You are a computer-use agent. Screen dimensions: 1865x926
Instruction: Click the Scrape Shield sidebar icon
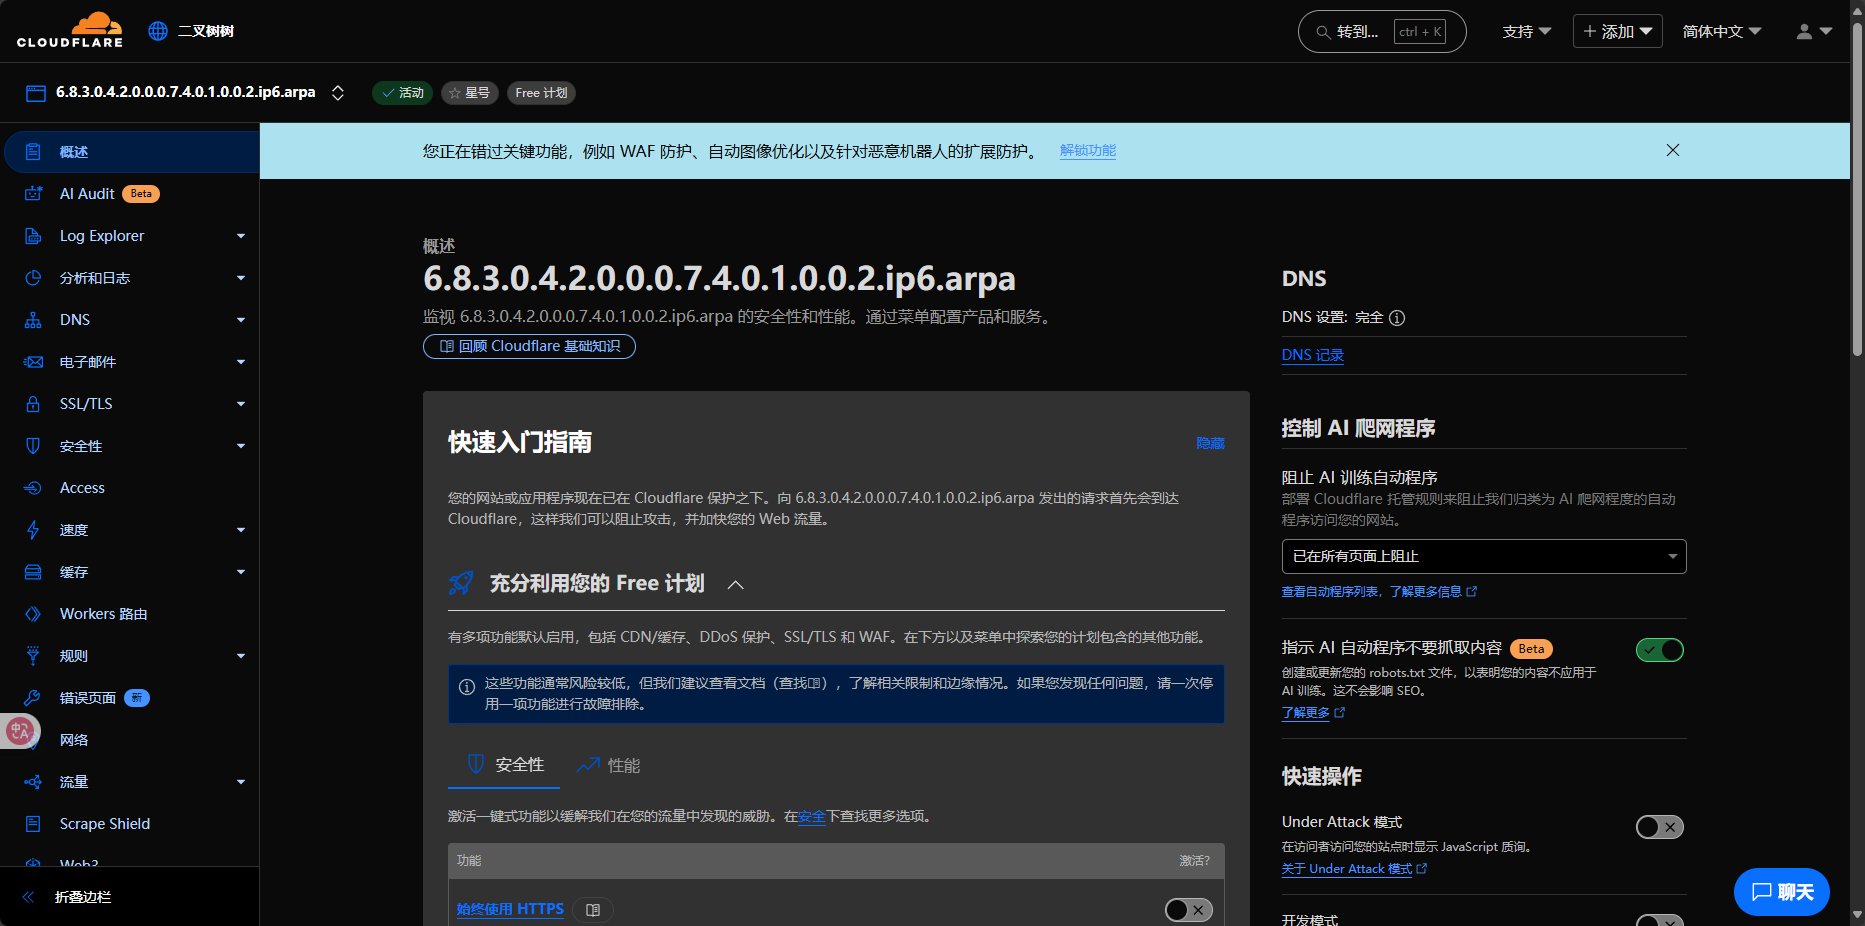tap(33, 824)
